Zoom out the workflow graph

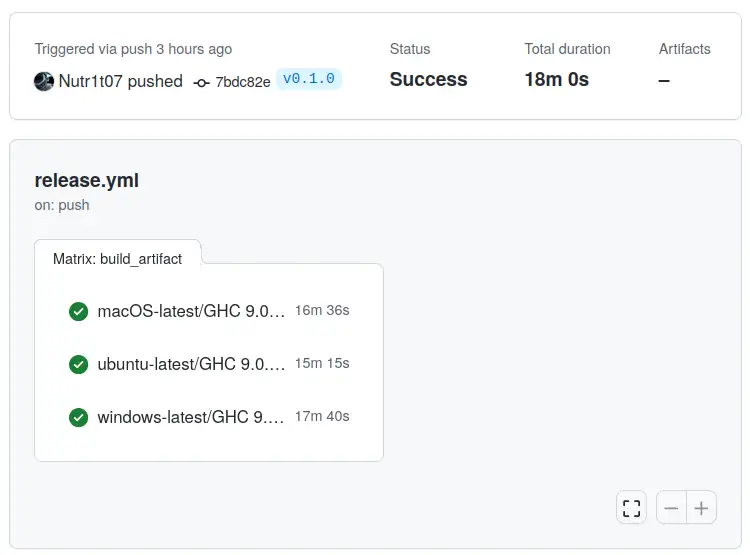[x=671, y=508]
